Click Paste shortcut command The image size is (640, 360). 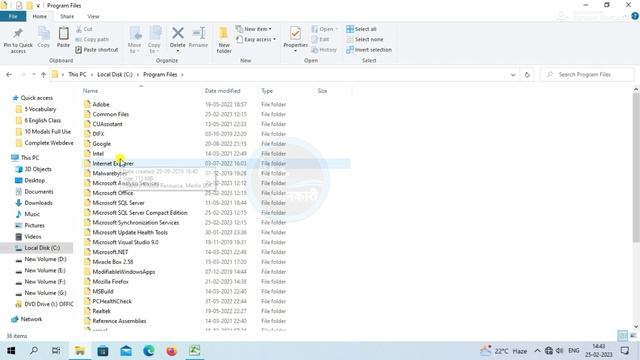coord(97,49)
